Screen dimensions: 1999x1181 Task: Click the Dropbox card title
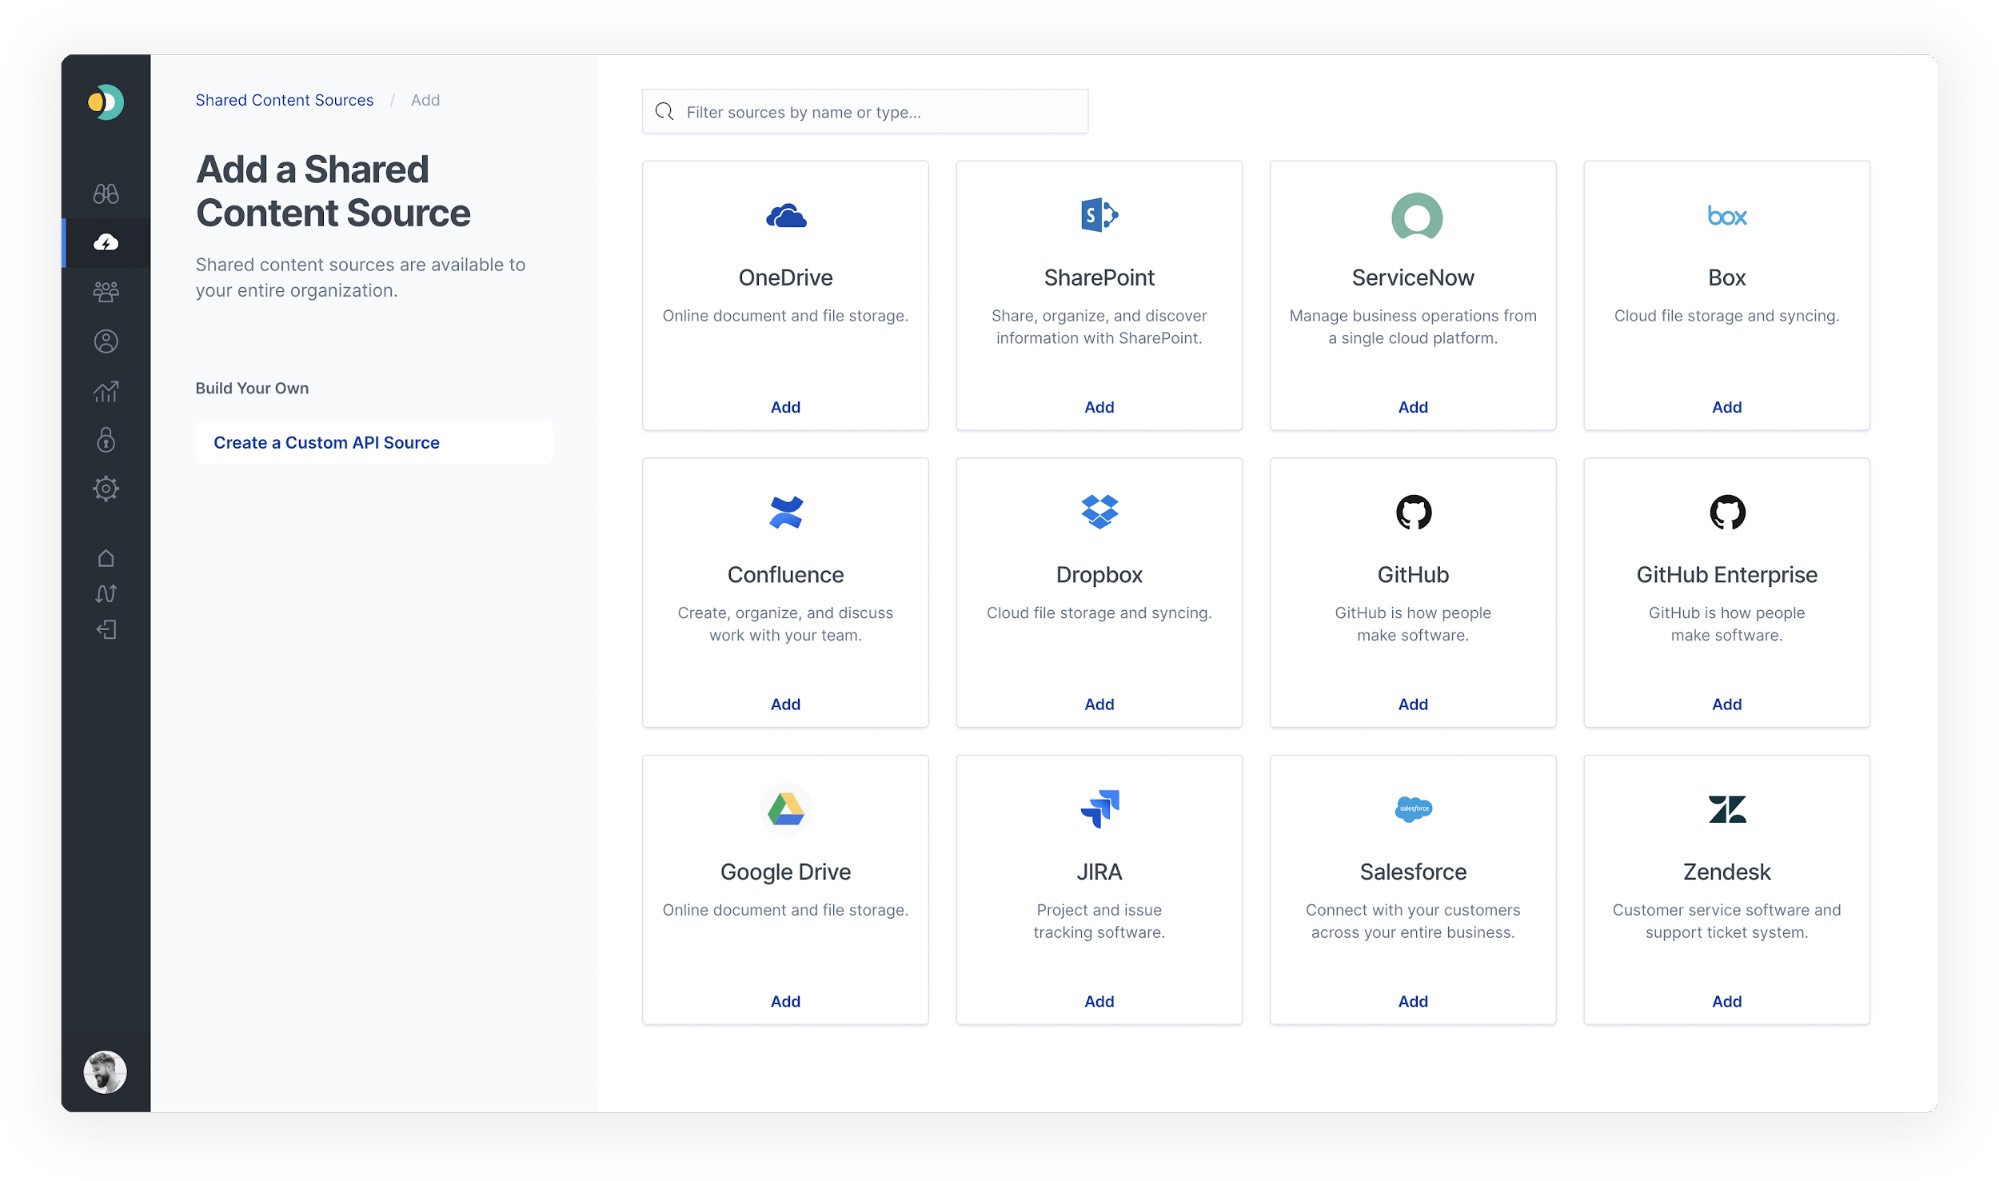1099,574
